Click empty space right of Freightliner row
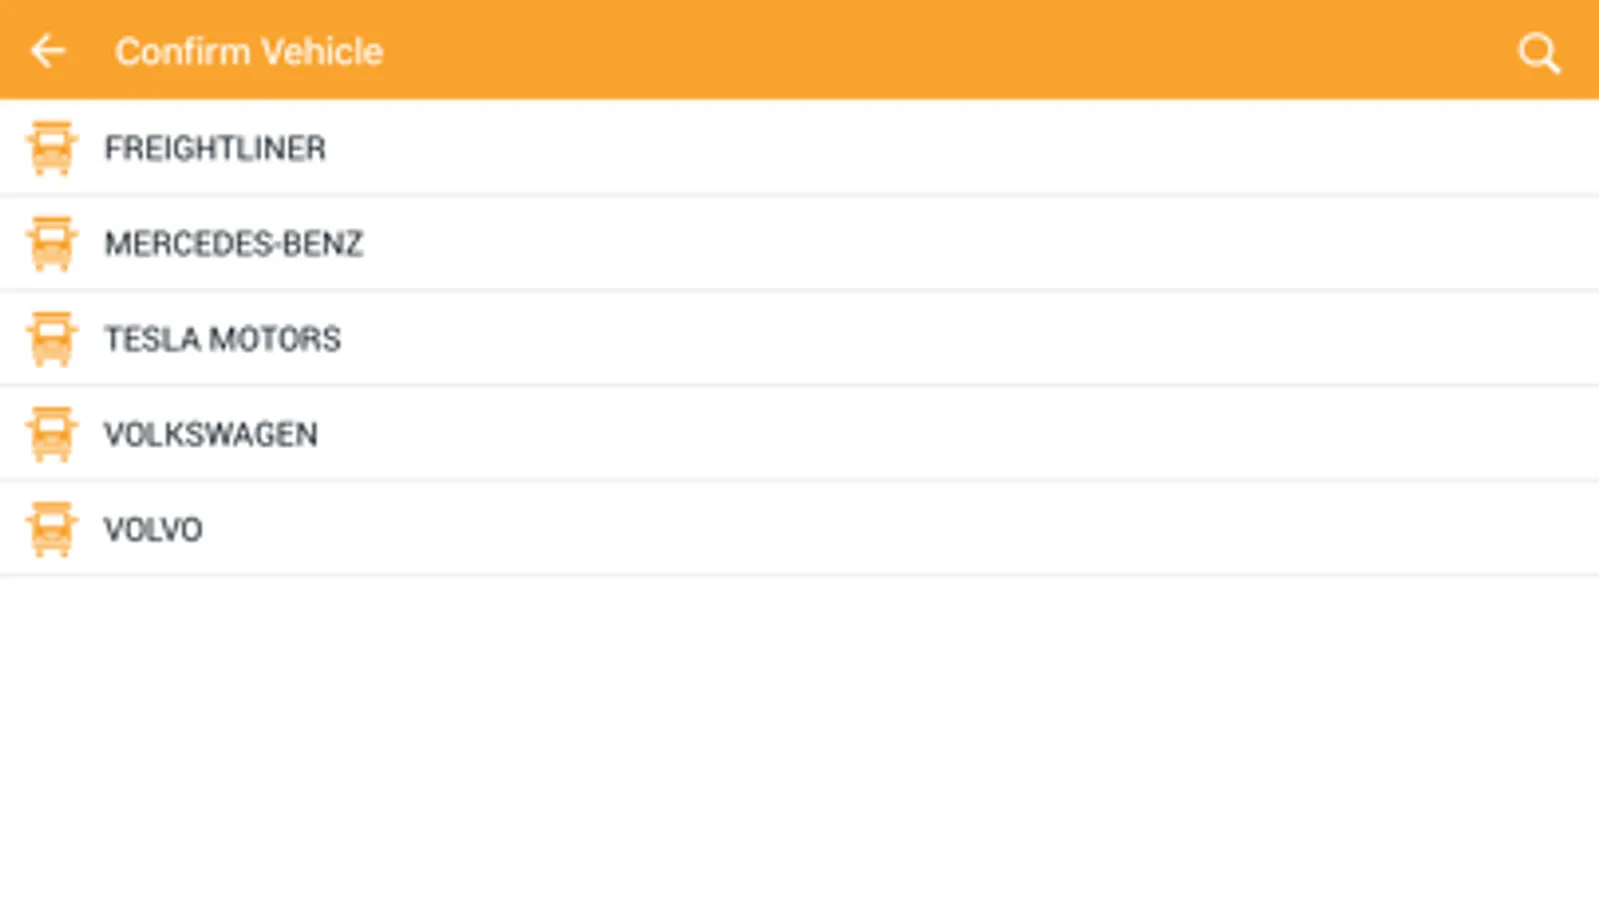The height and width of the screenshot is (900, 1599). point(900,148)
